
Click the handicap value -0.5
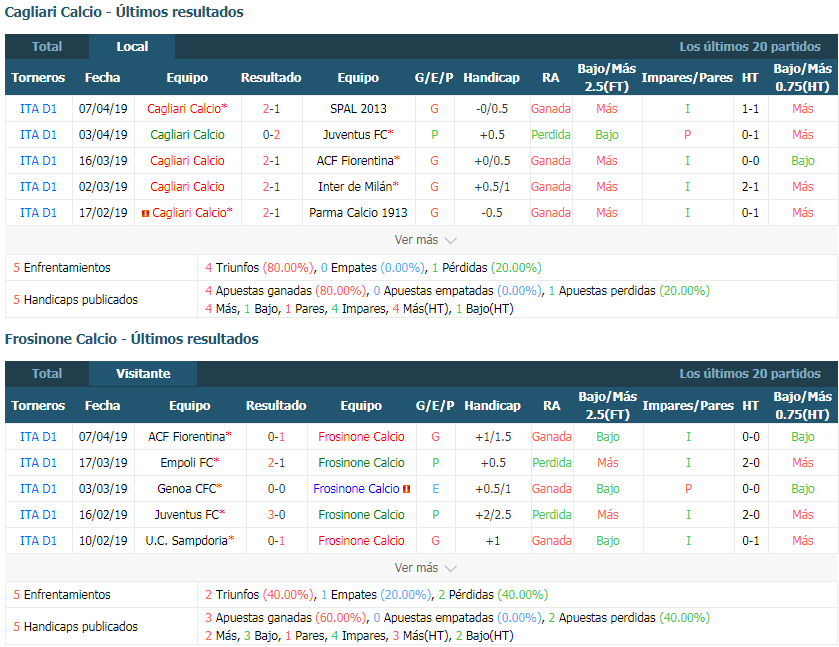pyautogui.click(x=492, y=212)
